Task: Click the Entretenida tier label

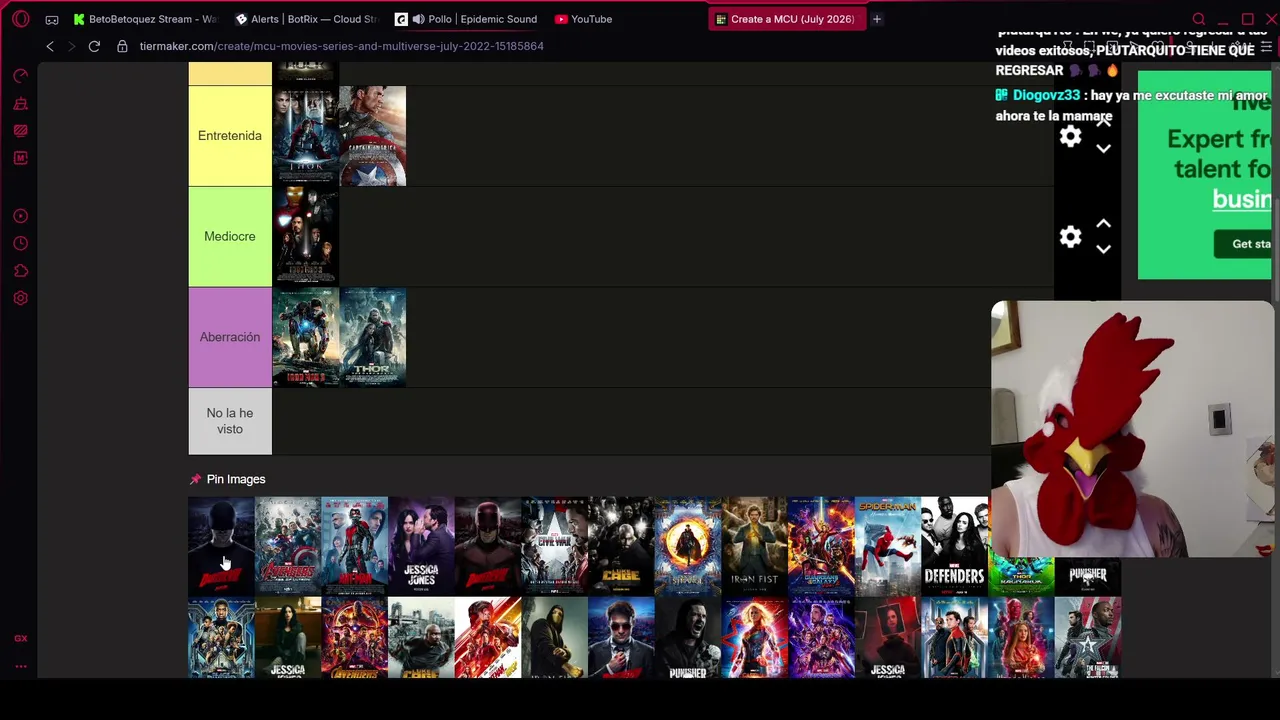Action: pos(230,136)
